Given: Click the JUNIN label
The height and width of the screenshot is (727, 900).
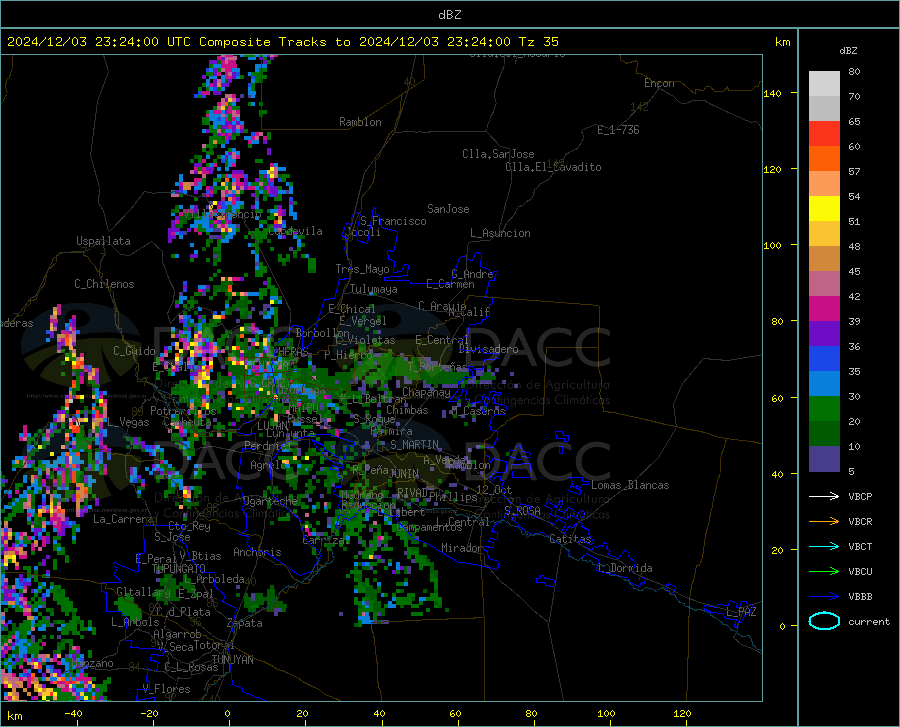Looking at the screenshot, I should pyautogui.click(x=404, y=473).
